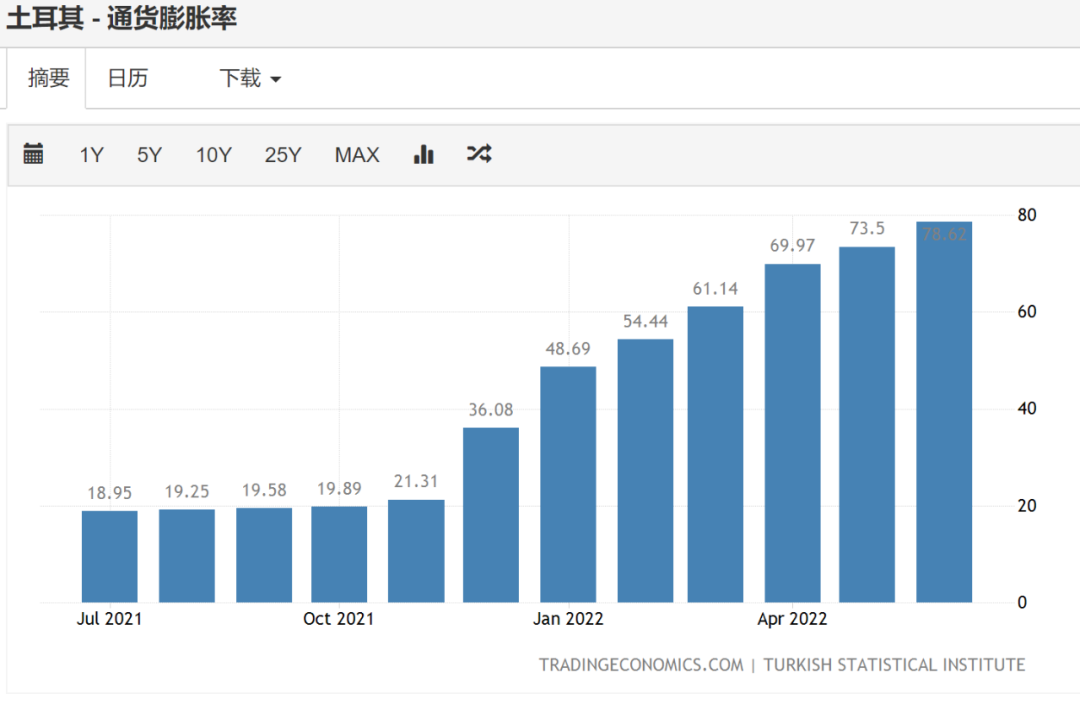The image size is (1080, 721).
Task: Click the Apr 2022 axis label
Action: [x=792, y=618]
